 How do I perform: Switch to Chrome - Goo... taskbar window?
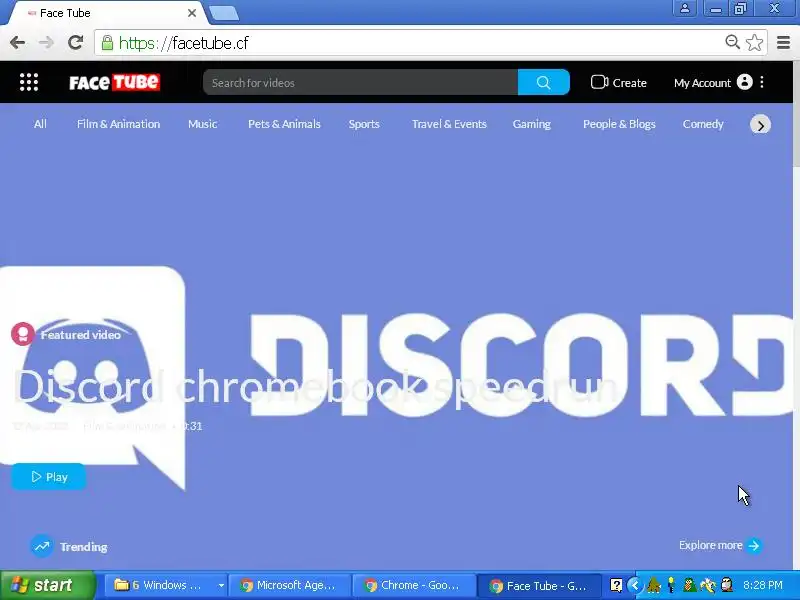[x=413, y=585]
